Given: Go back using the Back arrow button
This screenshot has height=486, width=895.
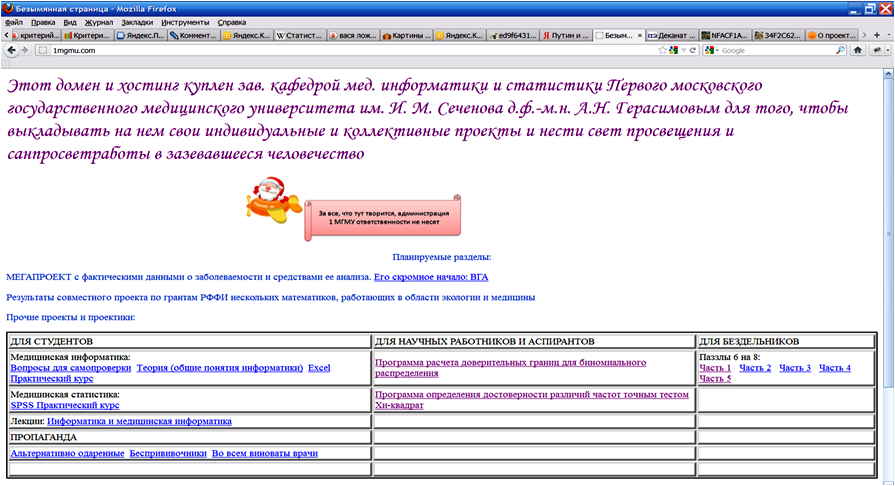Looking at the screenshot, I should pos(11,50).
